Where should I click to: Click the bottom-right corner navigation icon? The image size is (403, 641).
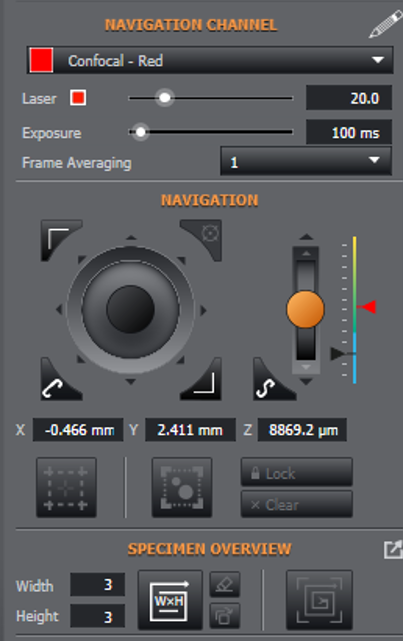(202, 379)
